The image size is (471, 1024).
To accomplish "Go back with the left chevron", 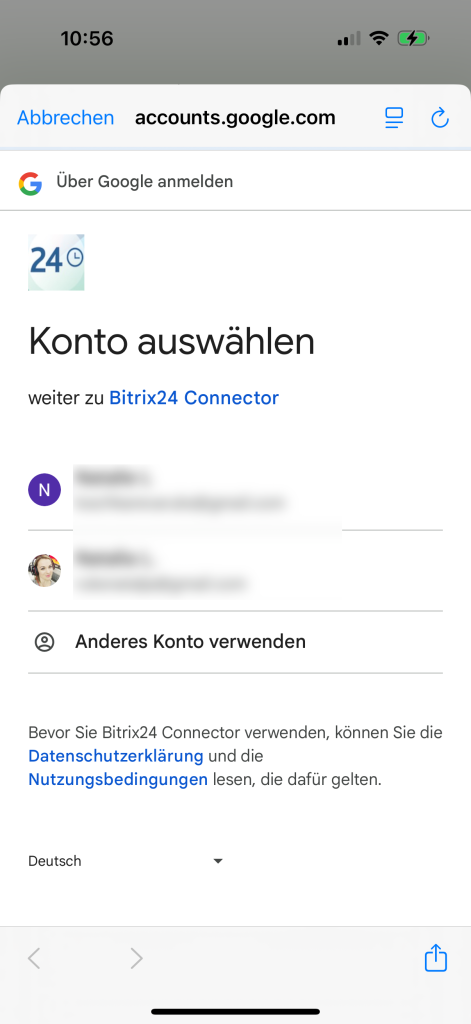I will coord(35,958).
